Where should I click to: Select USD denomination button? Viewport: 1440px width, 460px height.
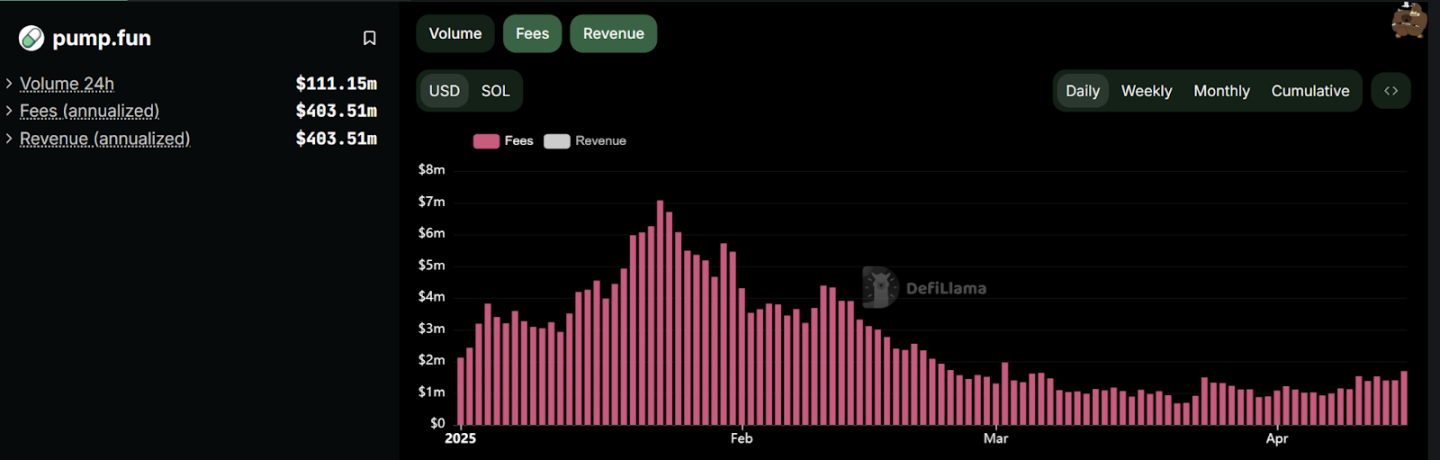pyautogui.click(x=444, y=91)
